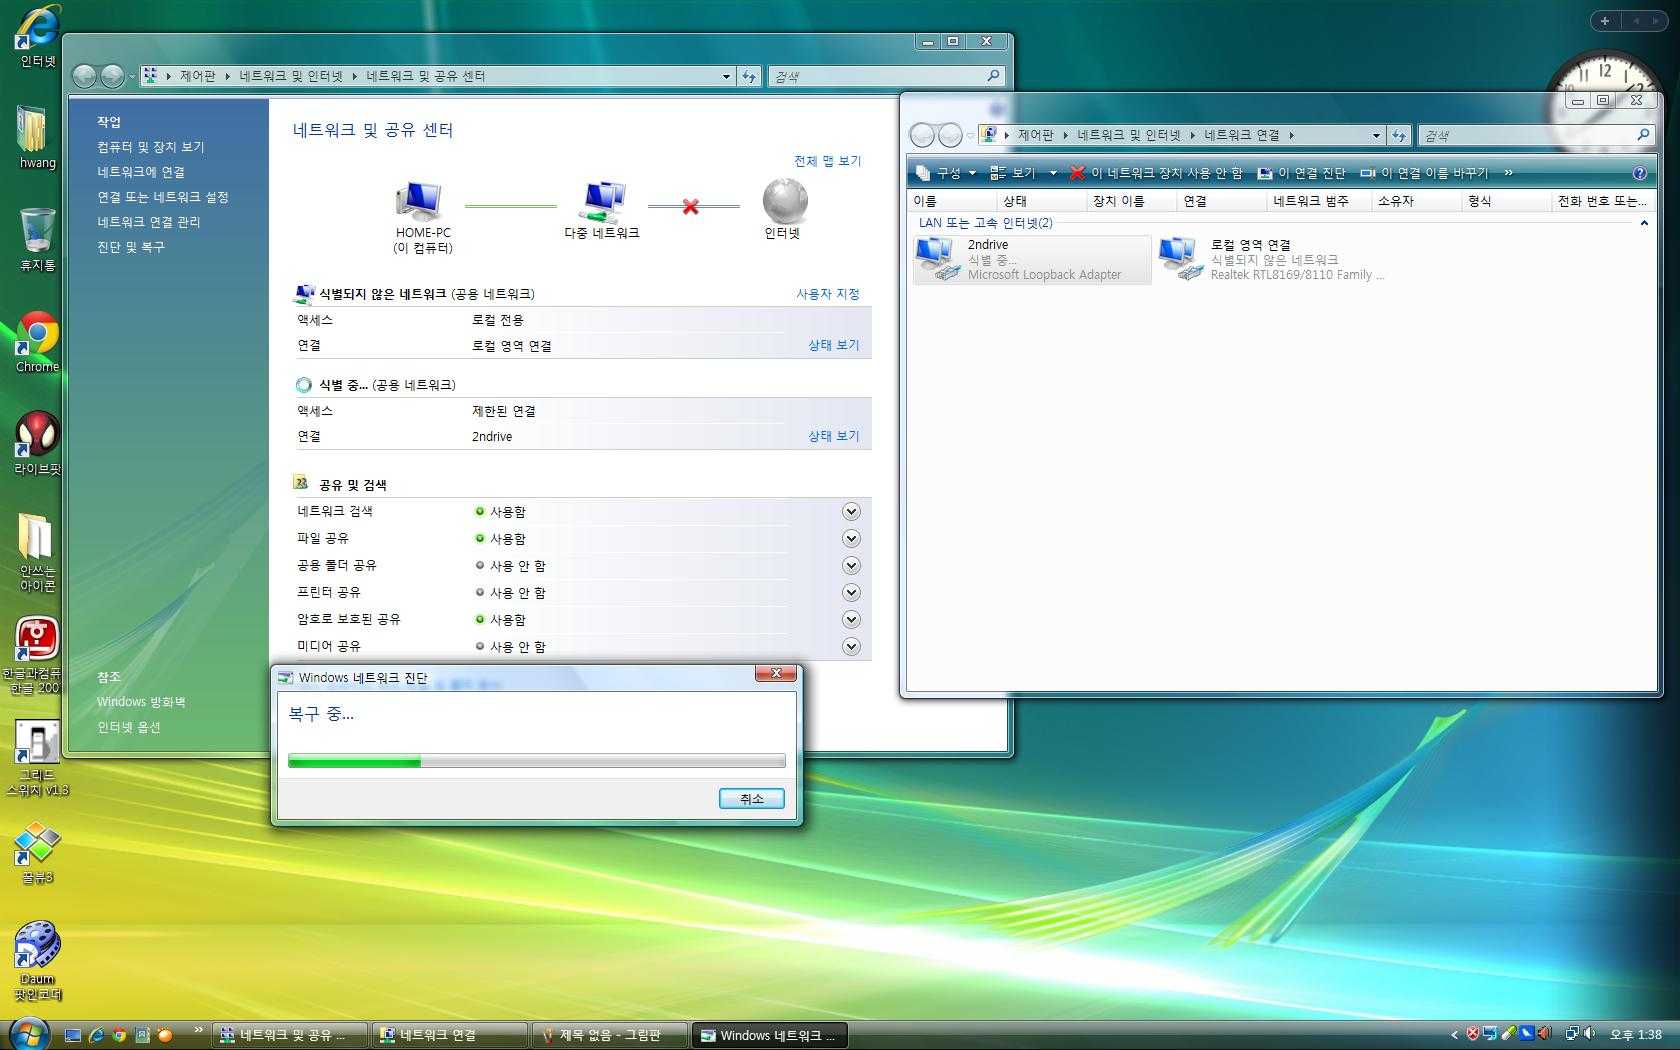Show more toolbar commands chevron in 네트워크 연결

(x=1508, y=173)
